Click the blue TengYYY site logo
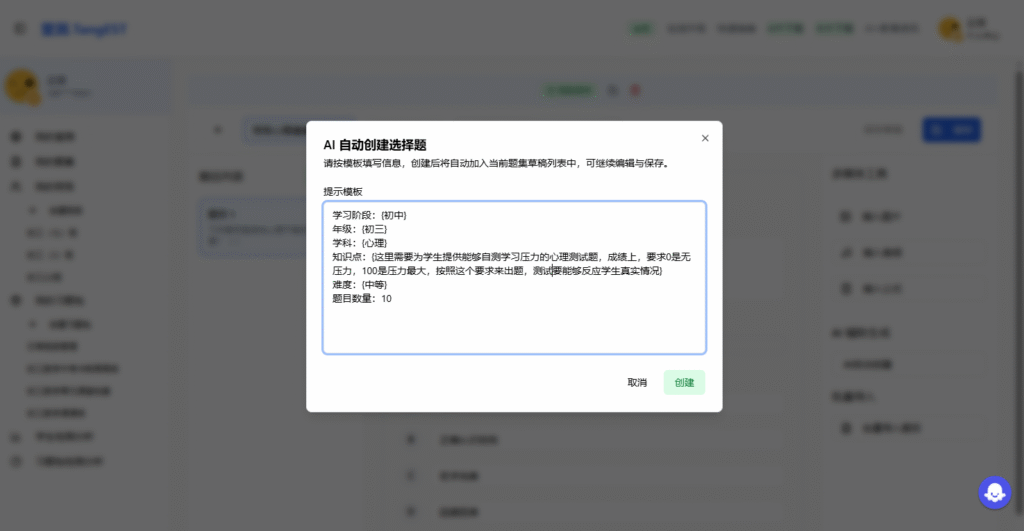This screenshot has height=531, width=1024. coord(84,29)
